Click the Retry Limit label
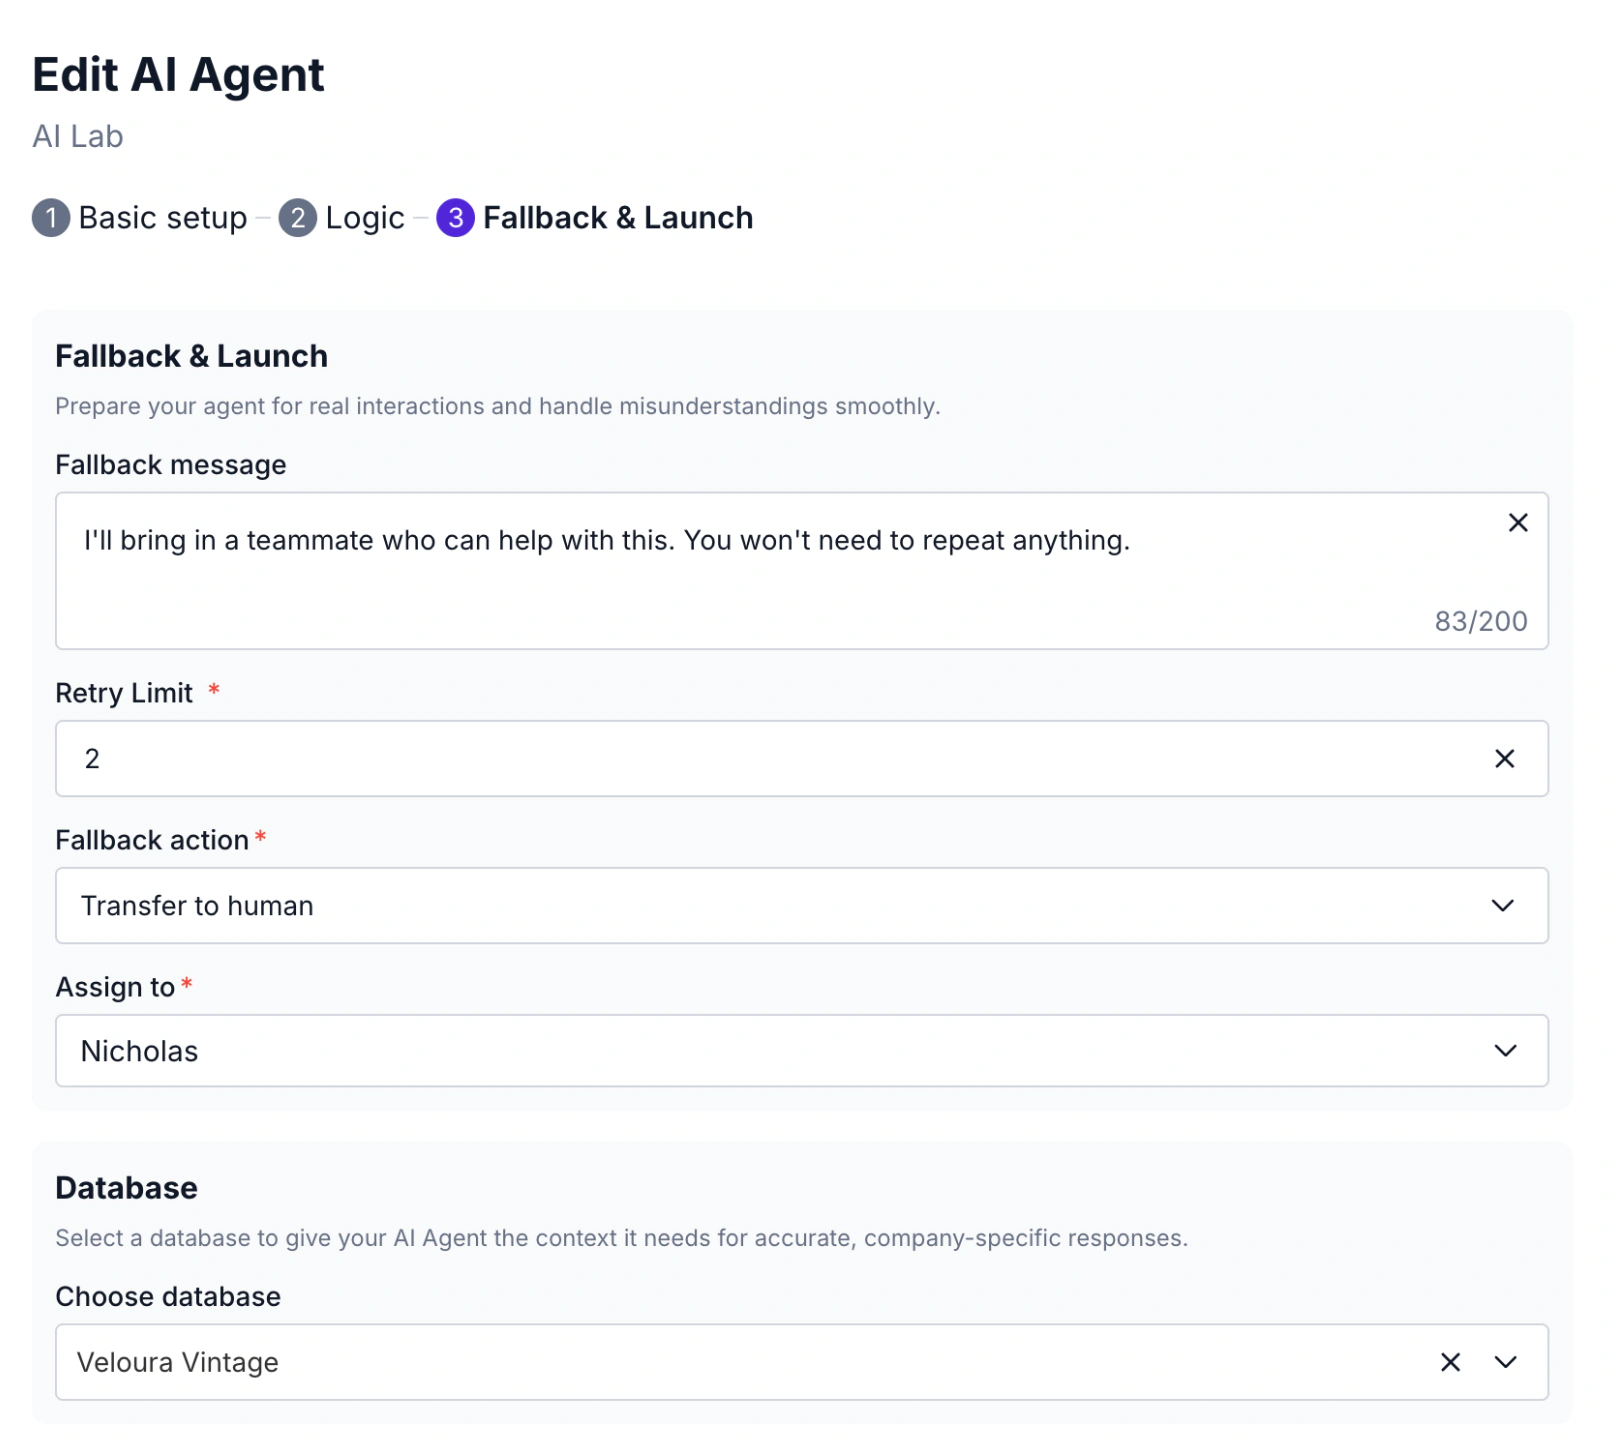This screenshot has width=1616, height=1448. [x=124, y=693]
